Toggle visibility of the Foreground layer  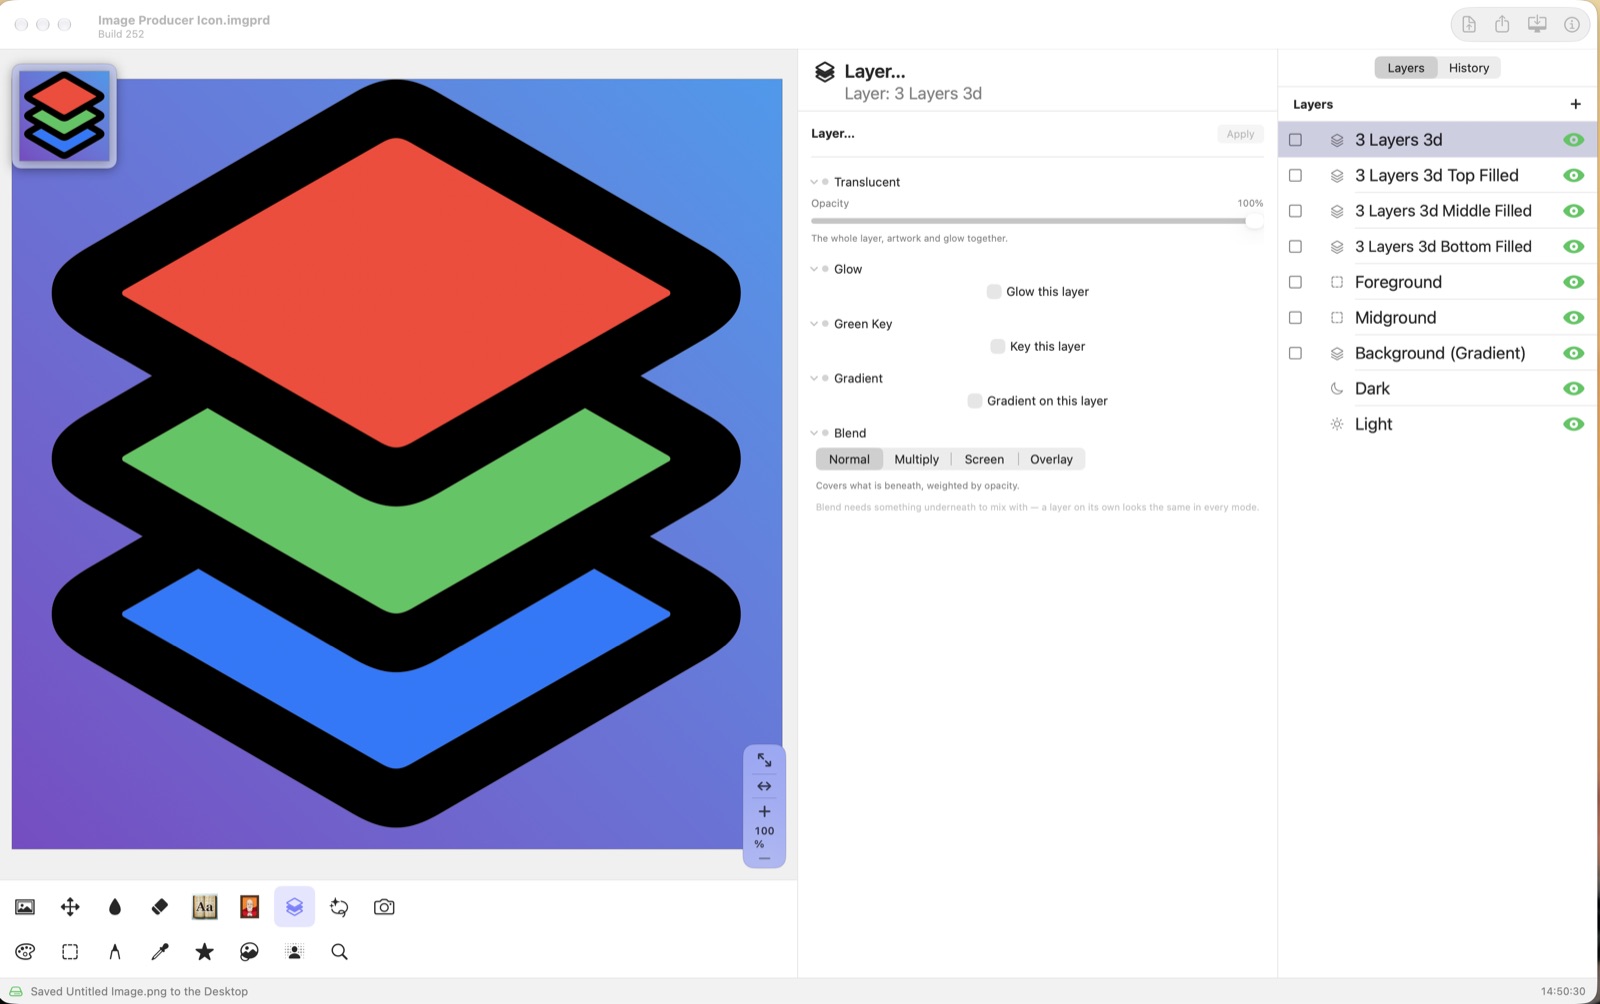[1573, 282]
